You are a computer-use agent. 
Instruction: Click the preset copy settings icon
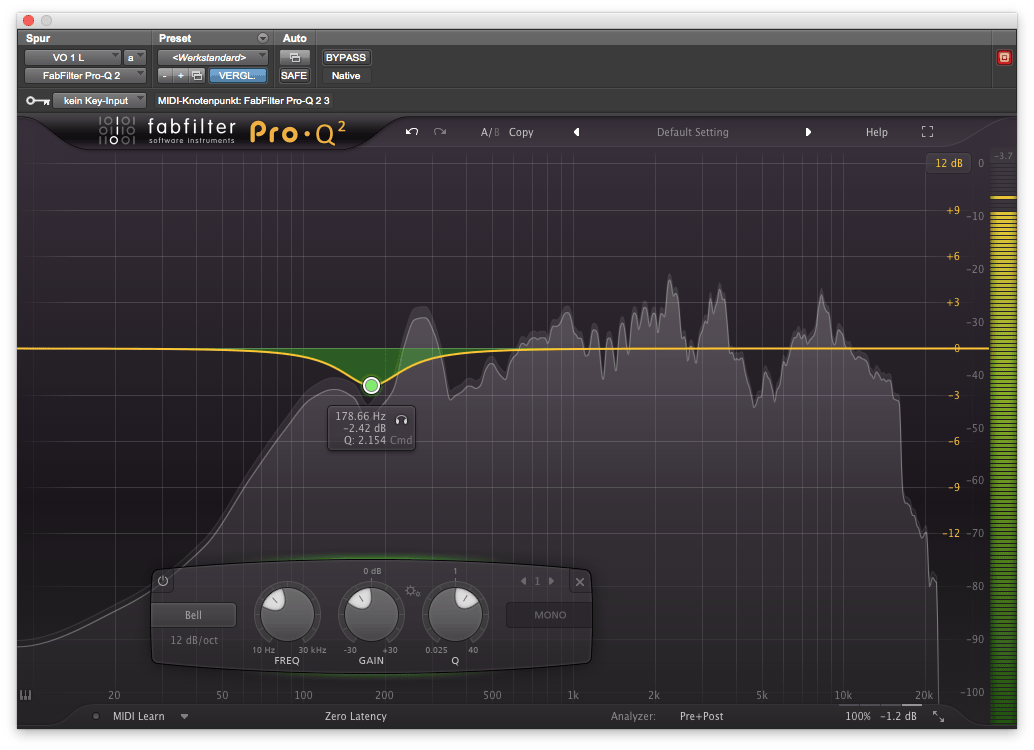pyautogui.click(x=197, y=76)
